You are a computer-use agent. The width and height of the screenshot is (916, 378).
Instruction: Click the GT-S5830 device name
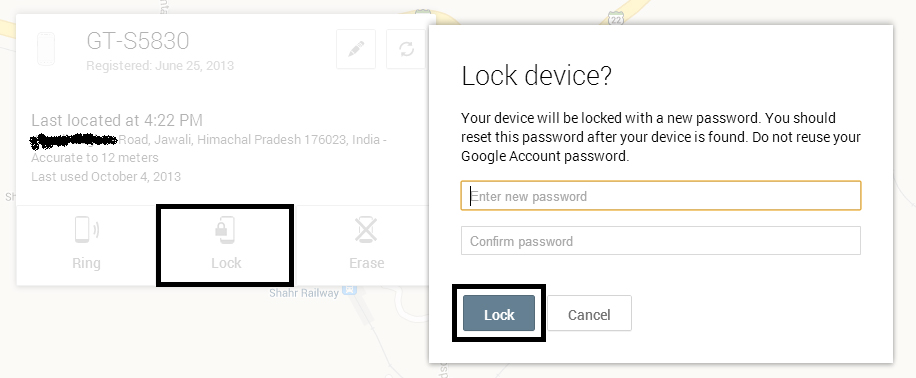[x=138, y=41]
